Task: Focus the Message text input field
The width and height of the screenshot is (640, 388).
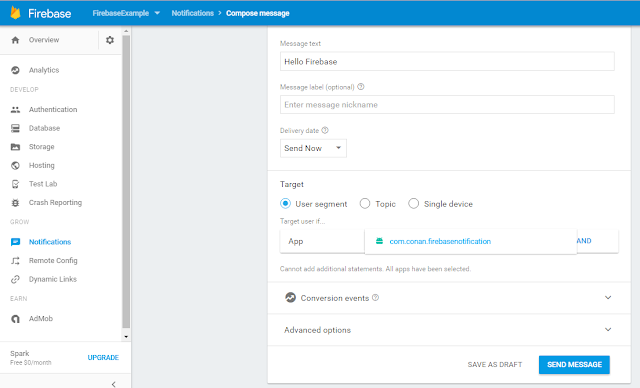Action: 447,61
